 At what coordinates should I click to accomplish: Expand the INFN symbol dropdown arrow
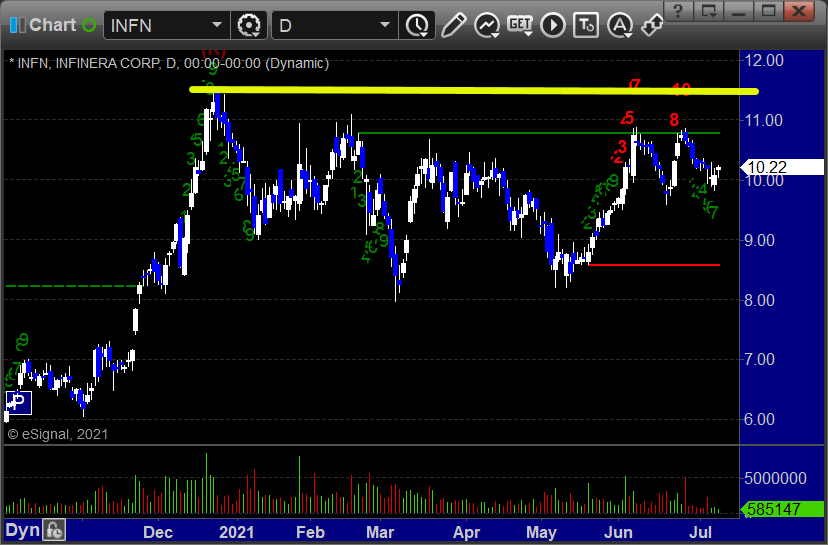coord(217,25)
